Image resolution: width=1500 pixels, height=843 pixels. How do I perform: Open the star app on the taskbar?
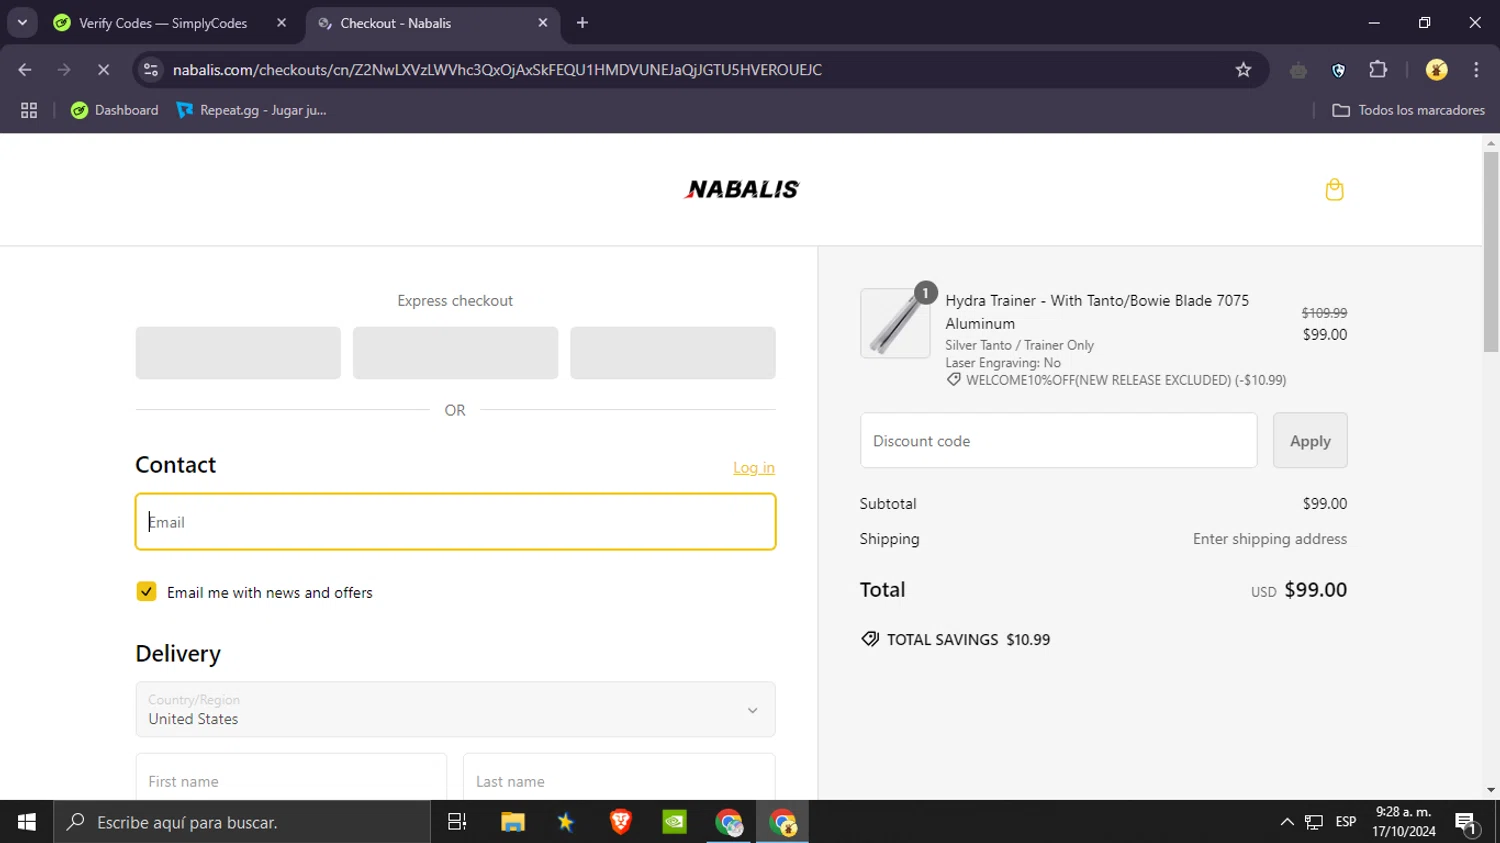coord(566,822)
